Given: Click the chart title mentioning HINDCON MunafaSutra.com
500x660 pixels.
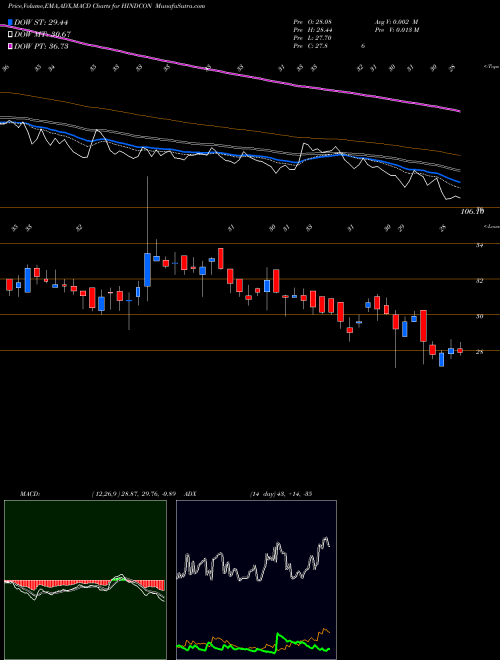Looking at the screenshot, I should click(106, 7).
